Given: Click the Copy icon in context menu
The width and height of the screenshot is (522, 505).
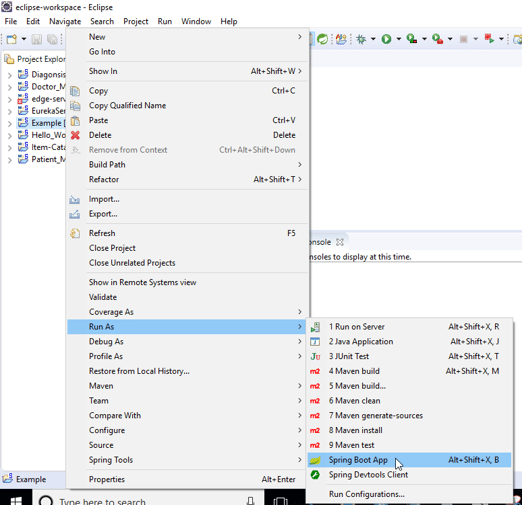Looking at the screenshot, I should tap(75, 91).
